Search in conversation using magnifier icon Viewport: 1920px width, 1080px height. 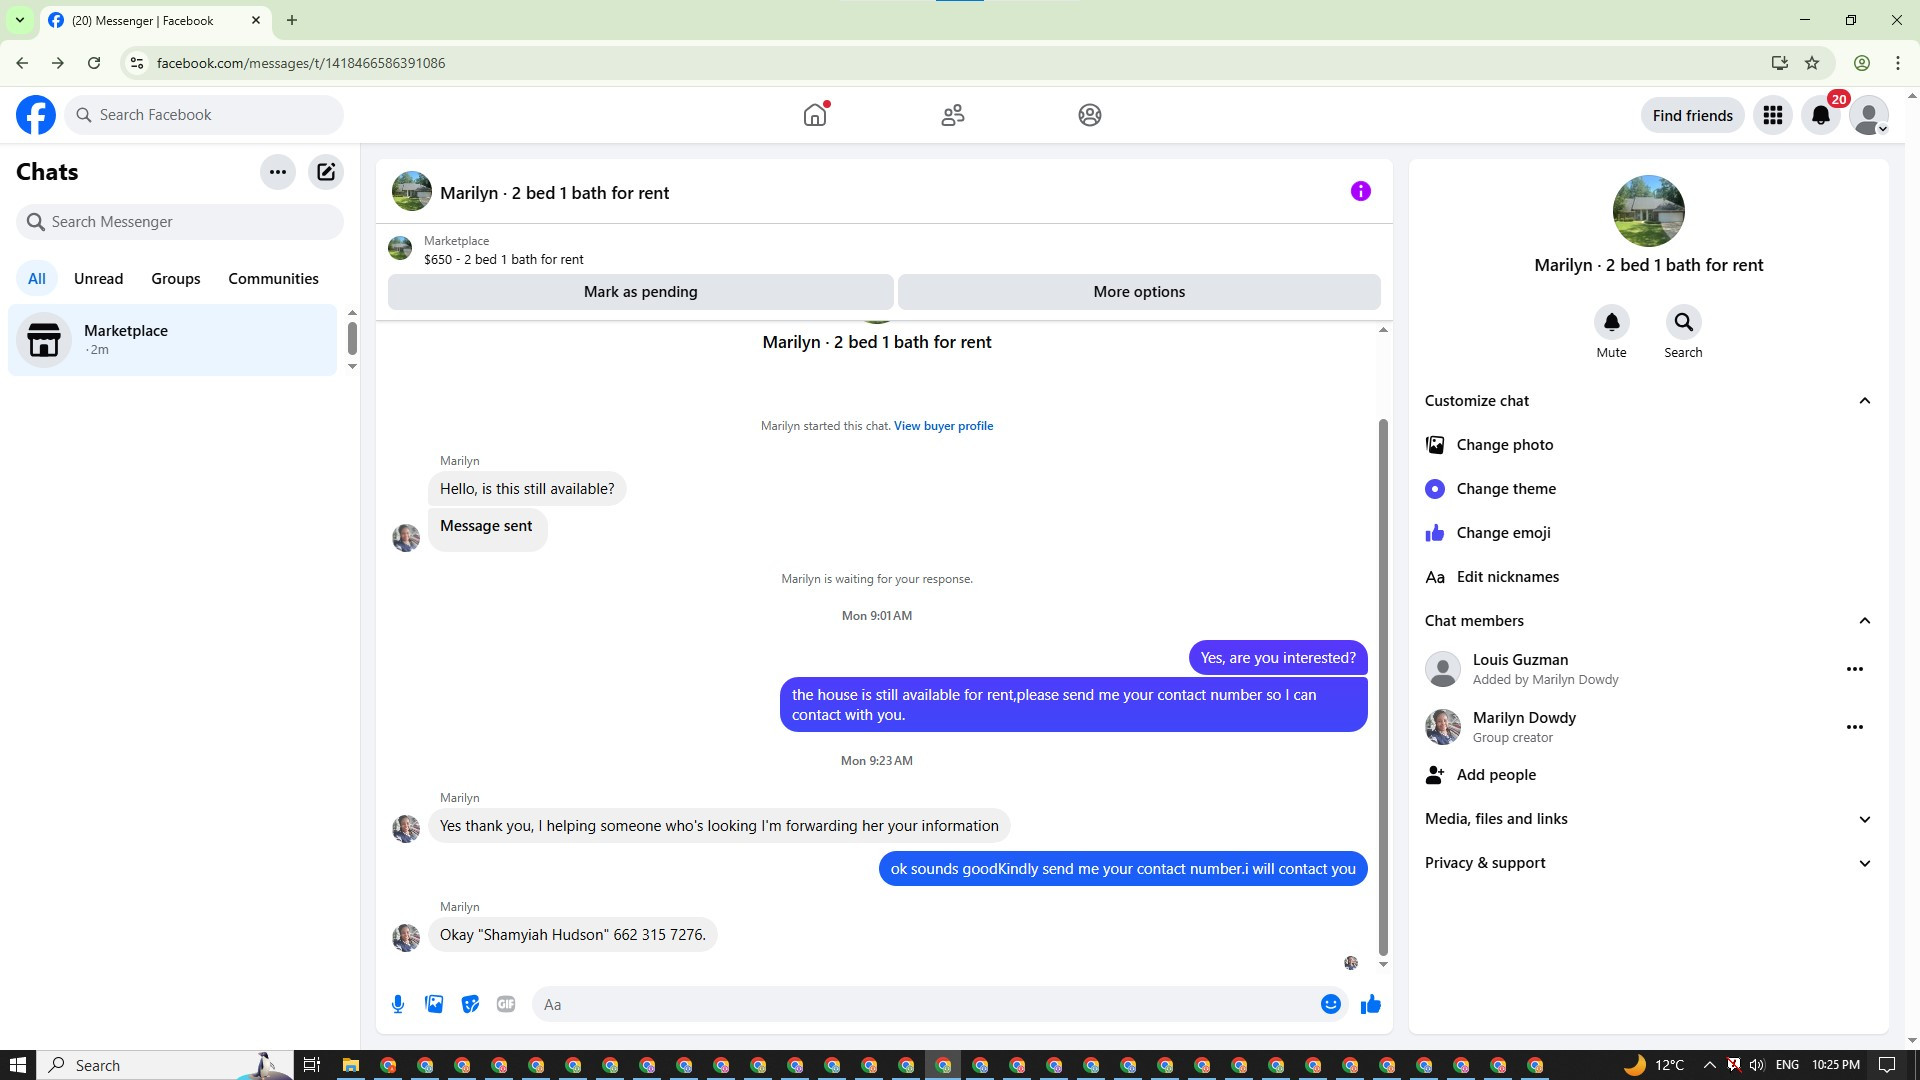tap(1683, 322)
